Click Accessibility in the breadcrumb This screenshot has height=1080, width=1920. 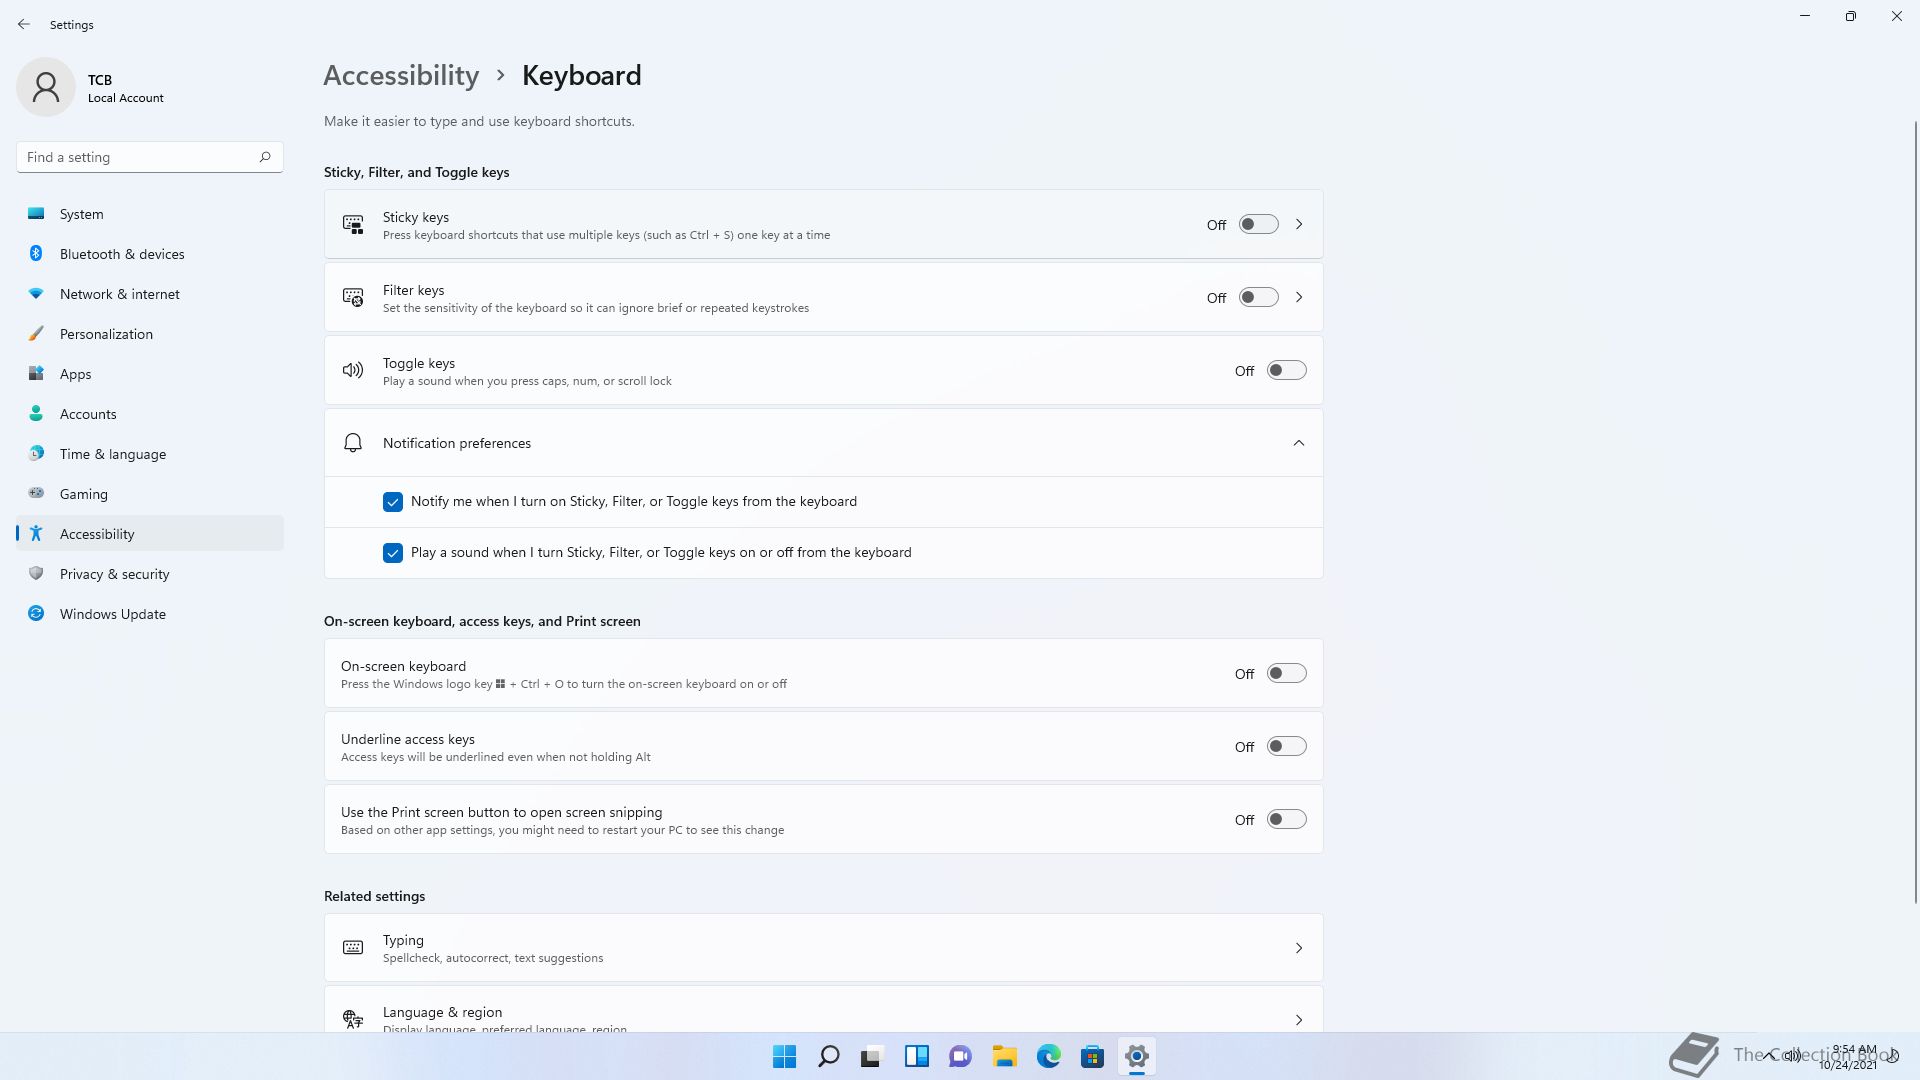tap(401, 76)
